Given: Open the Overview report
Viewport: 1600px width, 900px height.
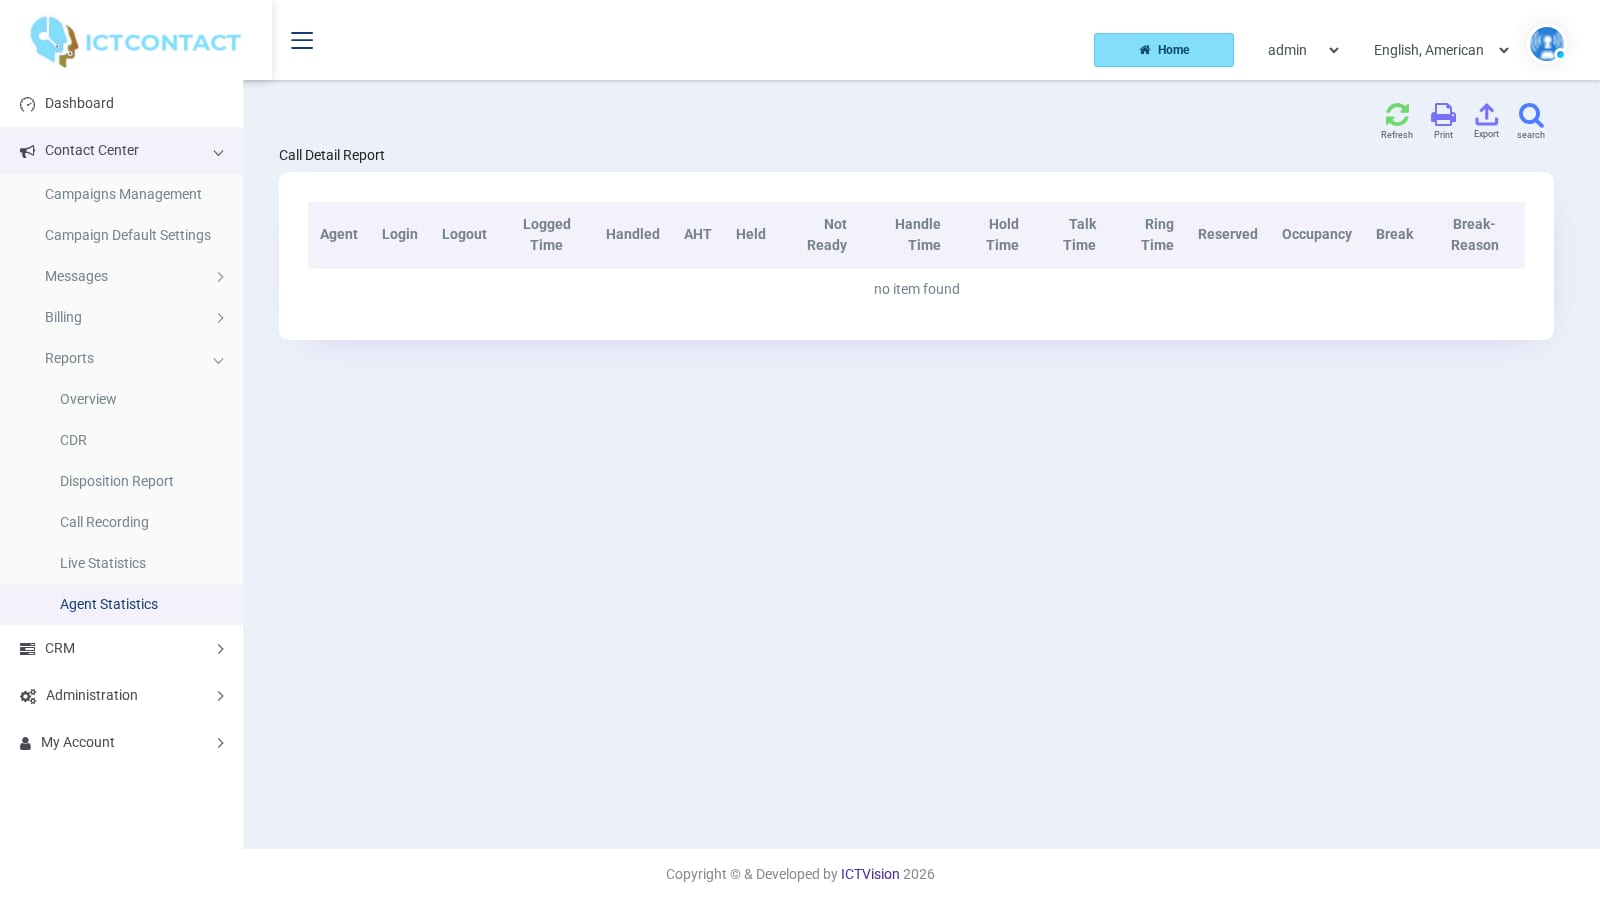Looking at the screenshot, I should (x=88, y=399).
